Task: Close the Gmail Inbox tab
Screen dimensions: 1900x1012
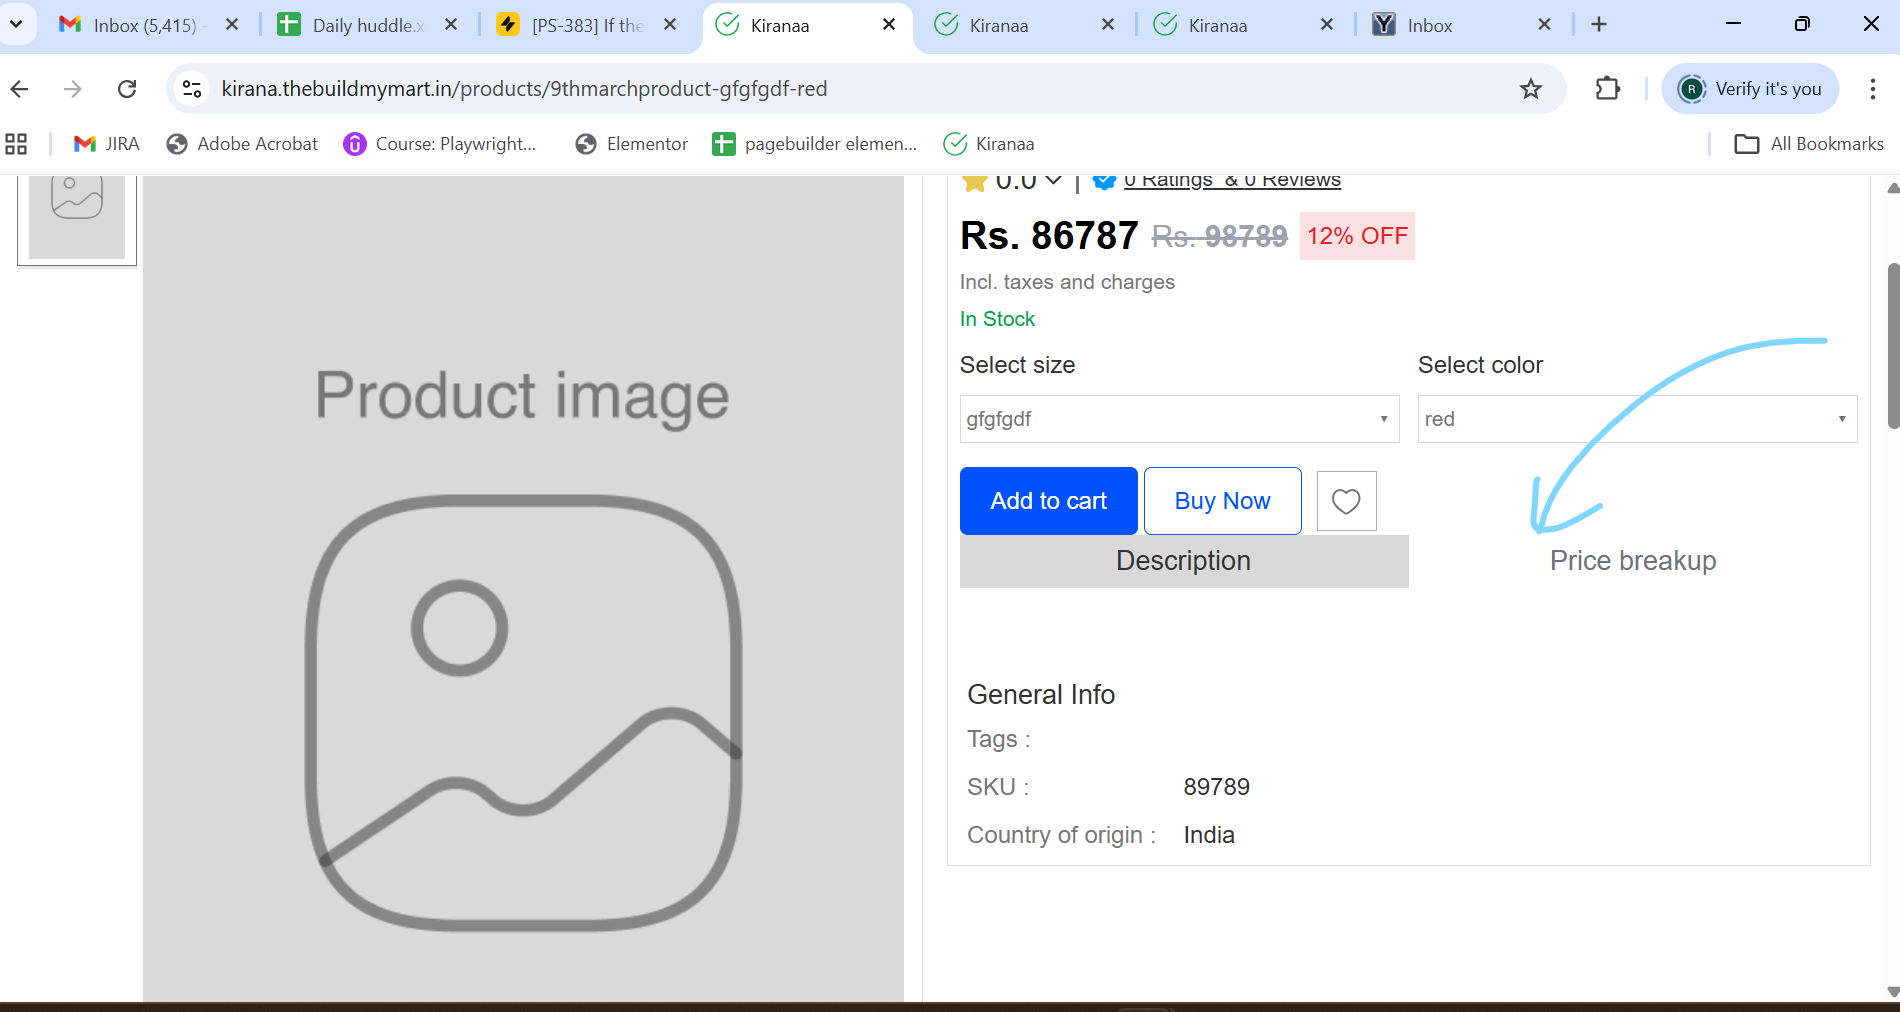Action: point(232,24)
